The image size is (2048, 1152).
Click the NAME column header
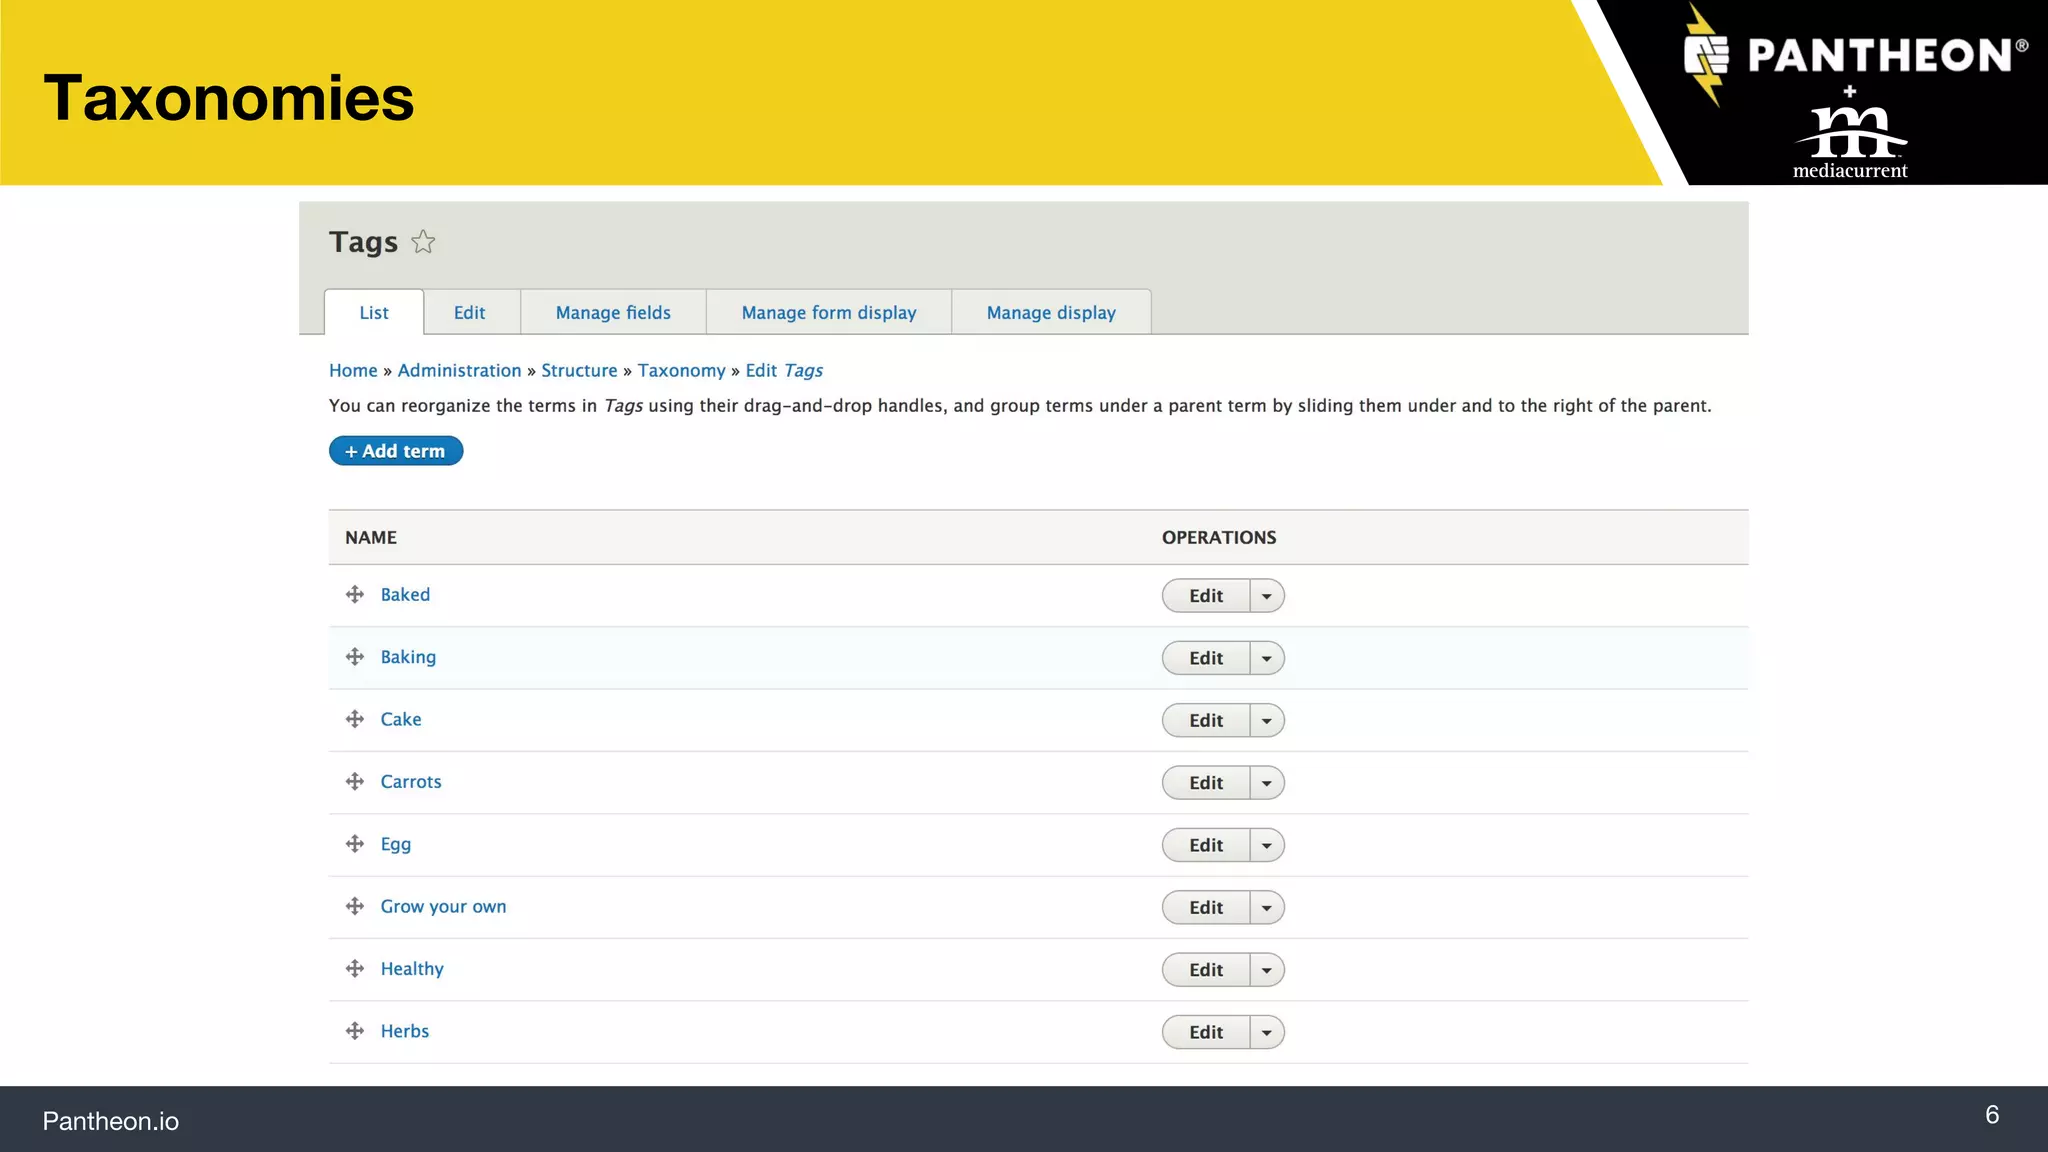pyautogui.click(x=371, y=538)
